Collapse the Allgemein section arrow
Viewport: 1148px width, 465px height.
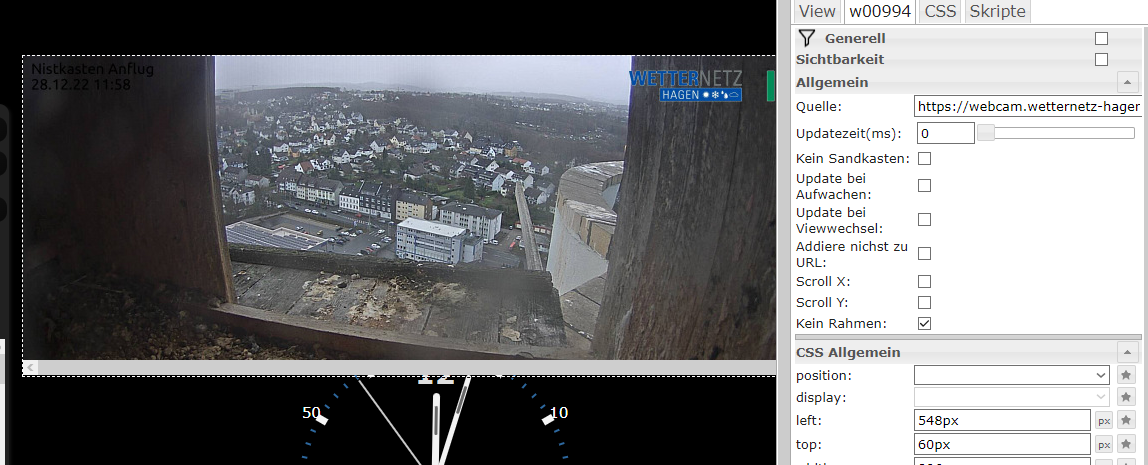point(1128,82)
